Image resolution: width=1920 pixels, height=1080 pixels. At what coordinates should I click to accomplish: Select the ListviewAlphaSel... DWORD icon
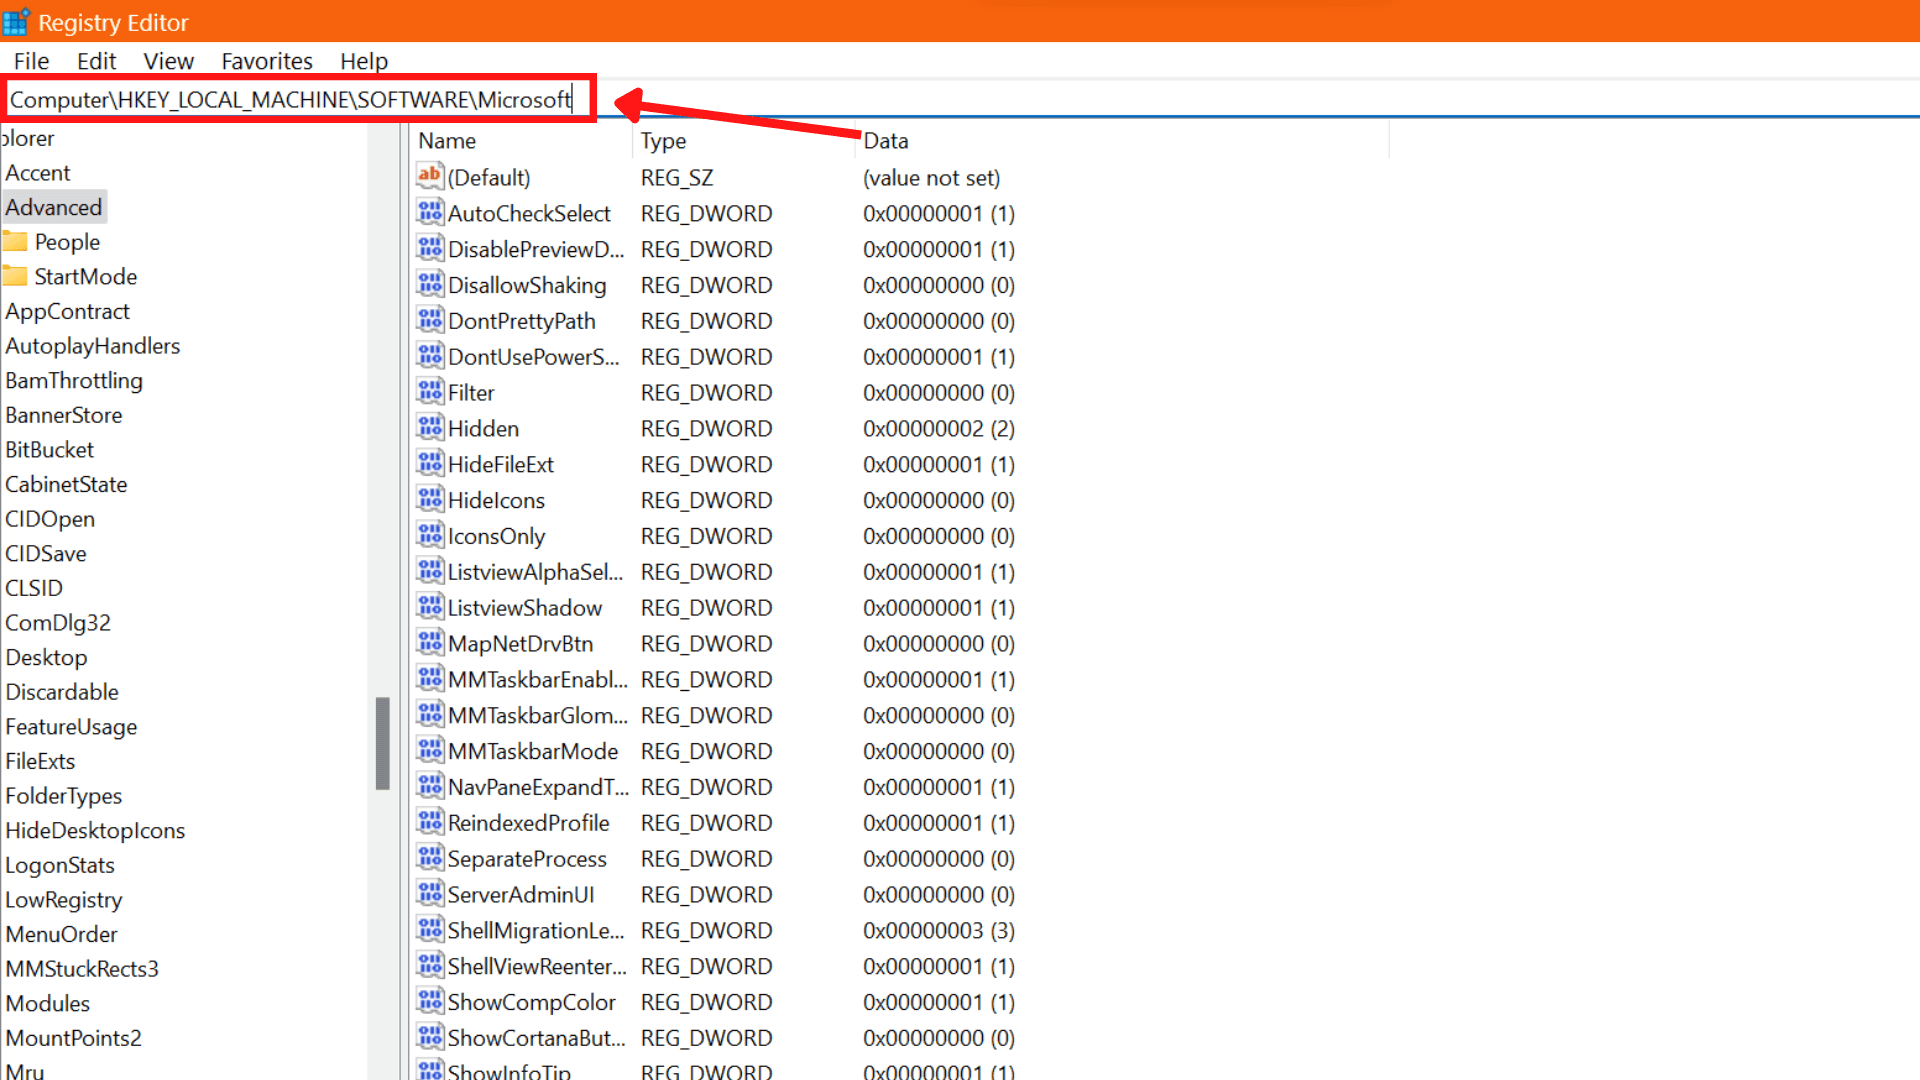pyautogui.click(x=430, y=571)
